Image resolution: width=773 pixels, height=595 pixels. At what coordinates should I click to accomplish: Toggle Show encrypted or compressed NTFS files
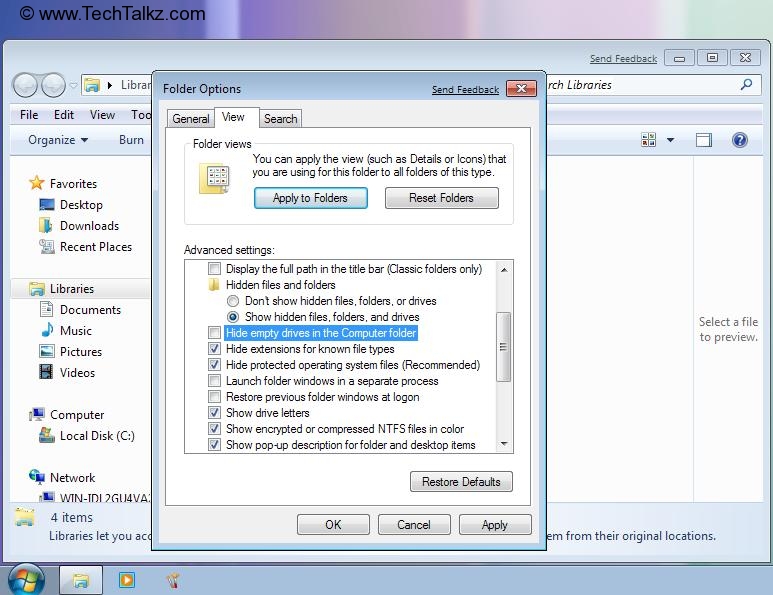click(214, 429)
